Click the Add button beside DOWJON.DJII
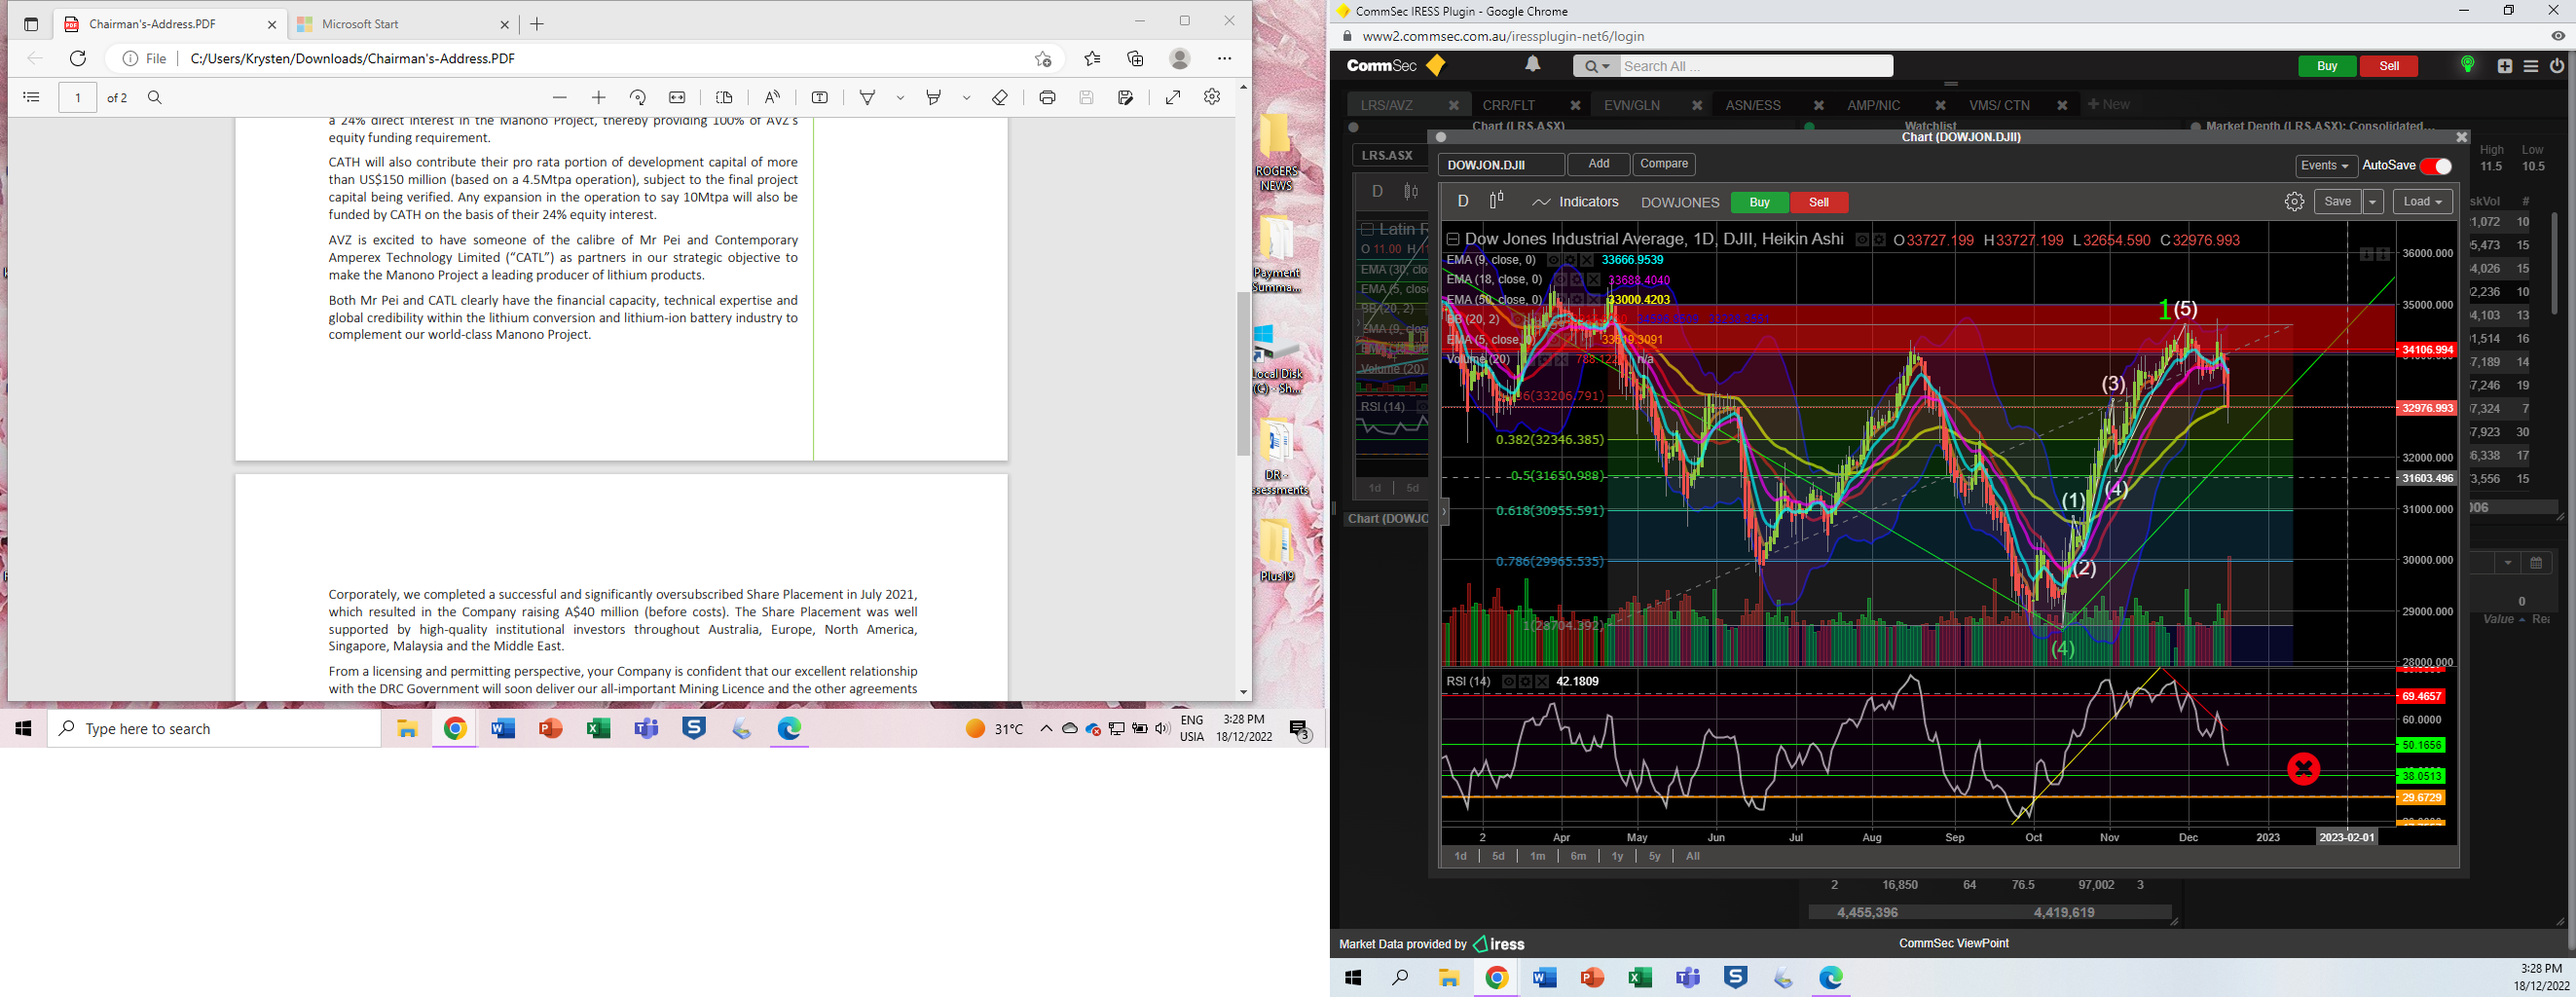Viewport: 2576px width, 997px height. (1599, 164)
